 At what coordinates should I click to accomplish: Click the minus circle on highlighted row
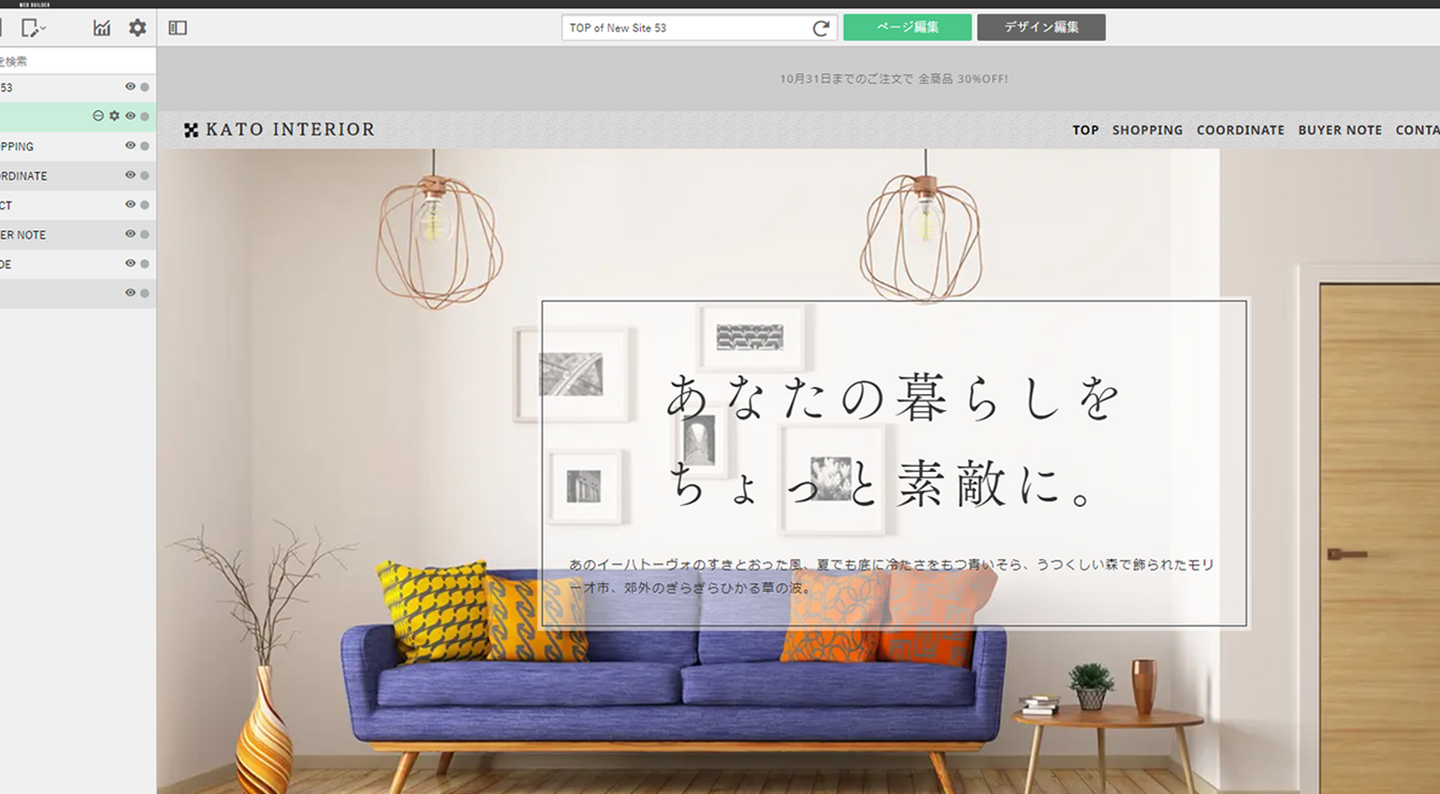point(98,116)
